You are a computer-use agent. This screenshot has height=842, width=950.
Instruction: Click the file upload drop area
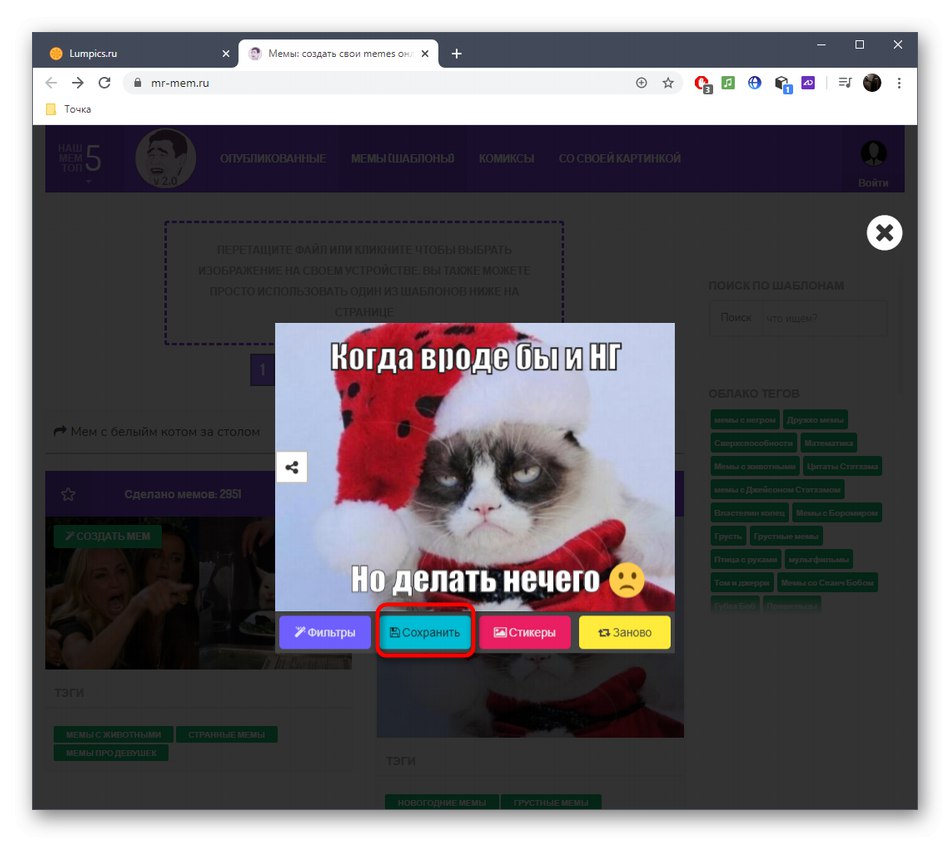pyautogui.click(x=364, y=282)
